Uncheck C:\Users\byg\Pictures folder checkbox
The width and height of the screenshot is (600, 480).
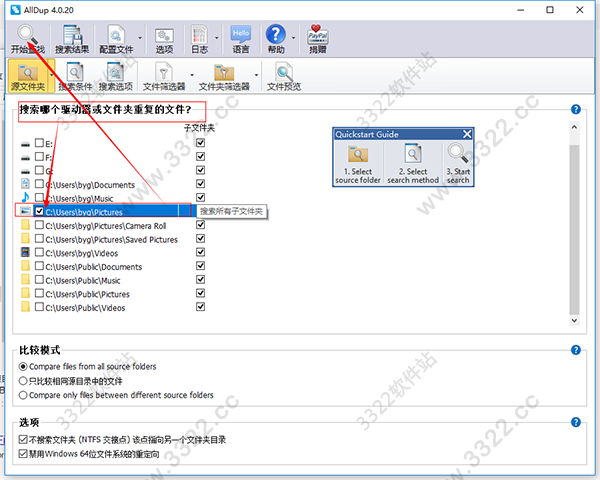(x=39, y=211)
